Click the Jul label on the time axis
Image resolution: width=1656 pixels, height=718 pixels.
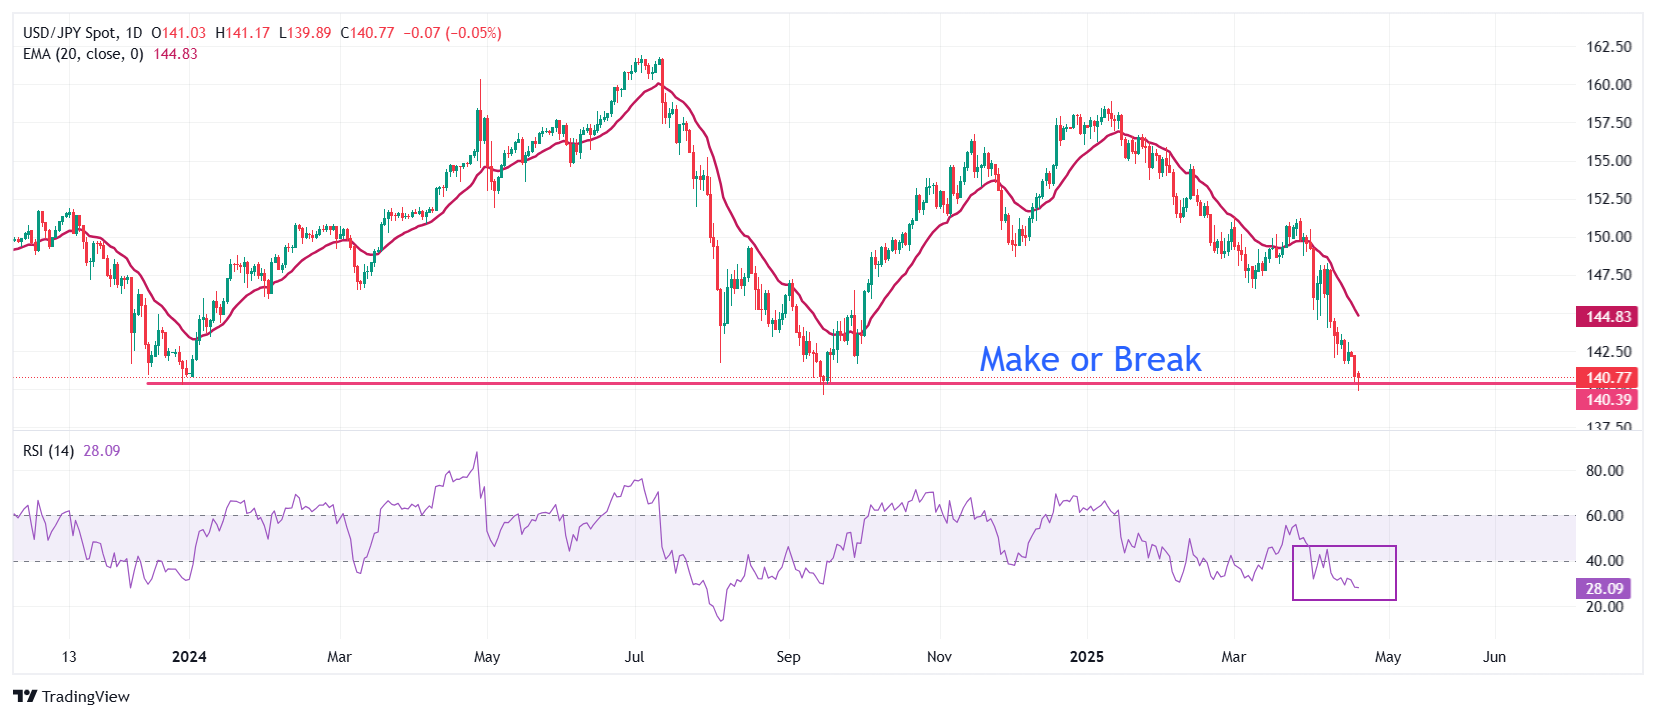[x=634, y=657]
